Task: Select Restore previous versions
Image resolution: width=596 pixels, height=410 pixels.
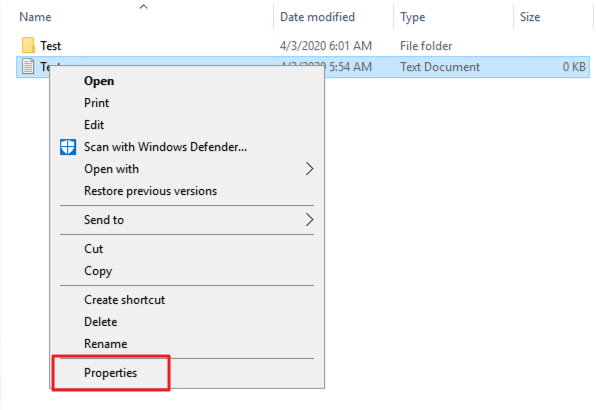Action: pyautogui.click(x=151, y=191)
